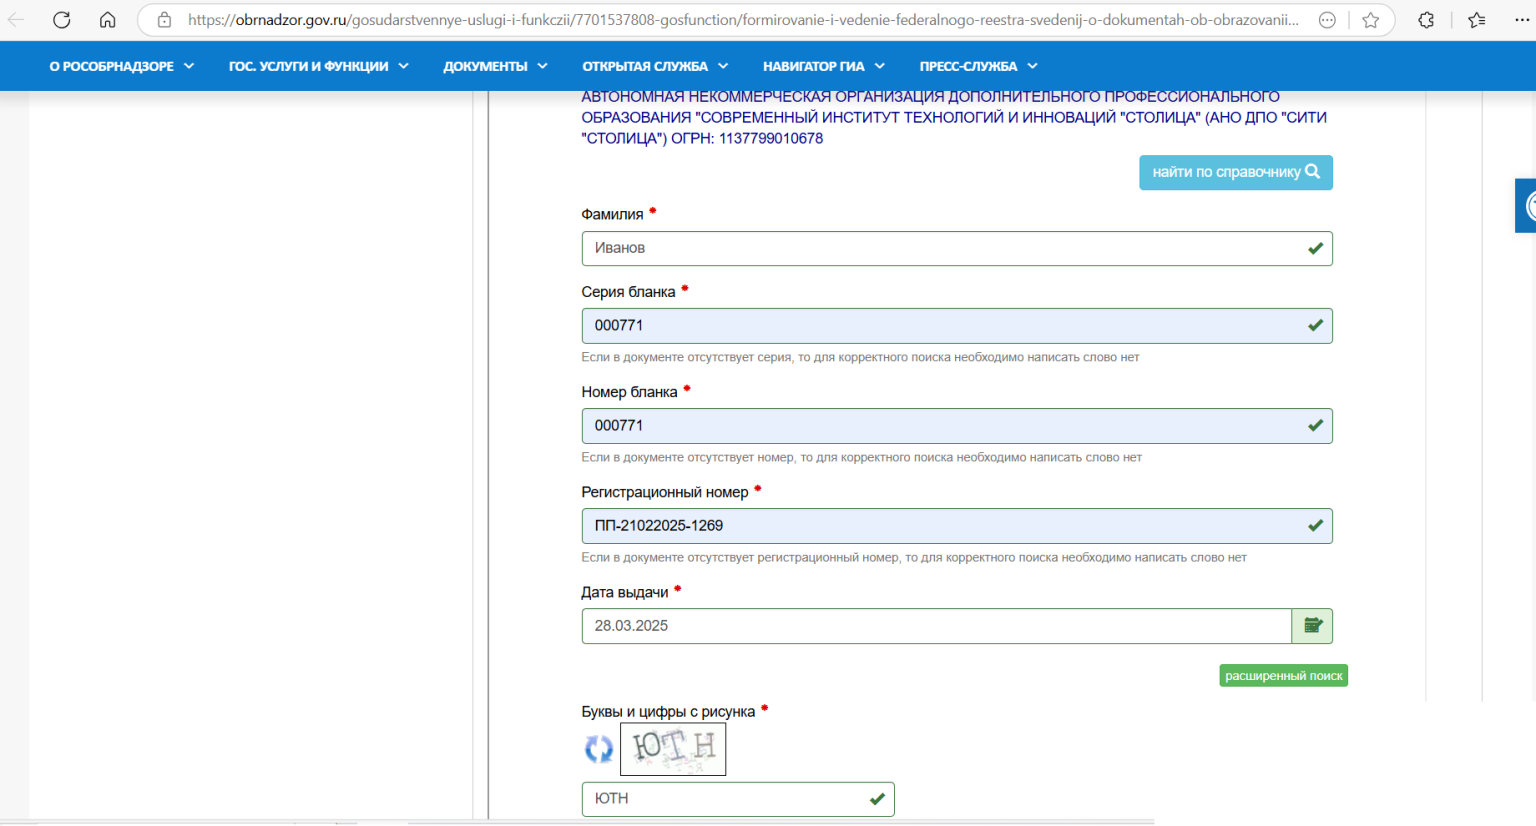The width and height of the screenshot is (1536, 826).
Task: Open the favorites list icon
Action: click(1477, 20)
